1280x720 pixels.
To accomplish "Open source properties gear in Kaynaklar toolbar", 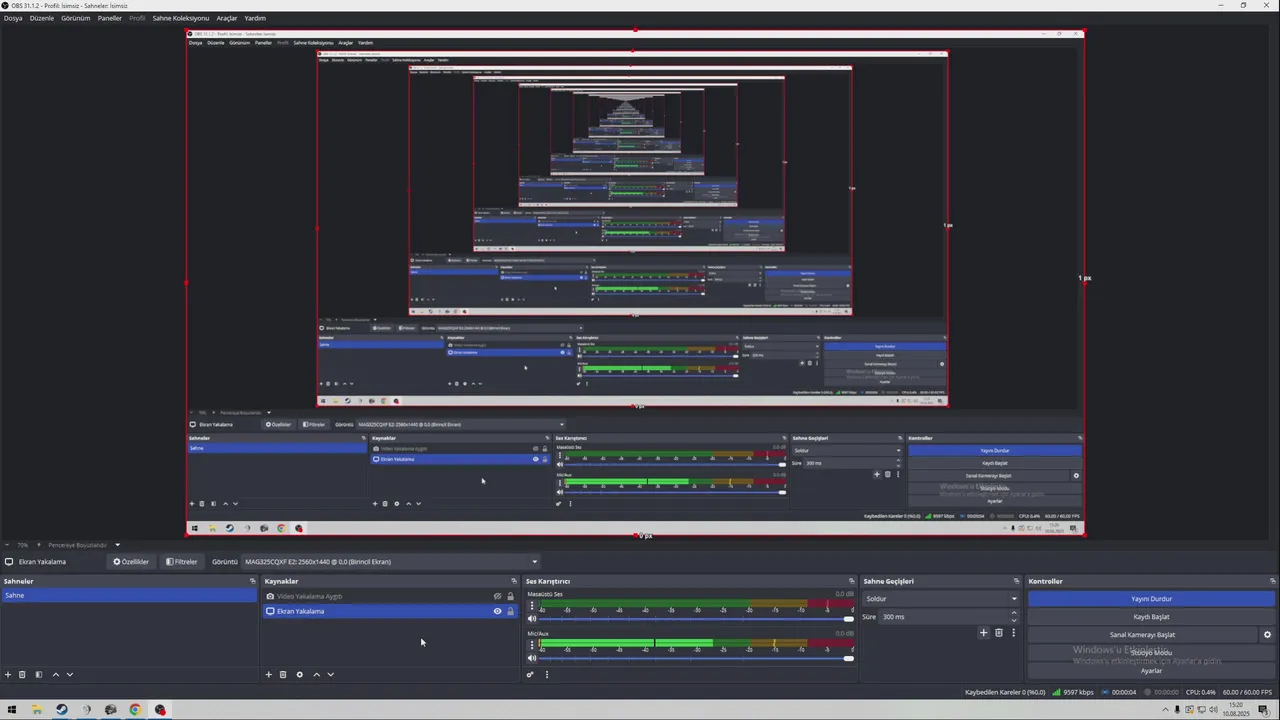I will click(x=299, y=675).
